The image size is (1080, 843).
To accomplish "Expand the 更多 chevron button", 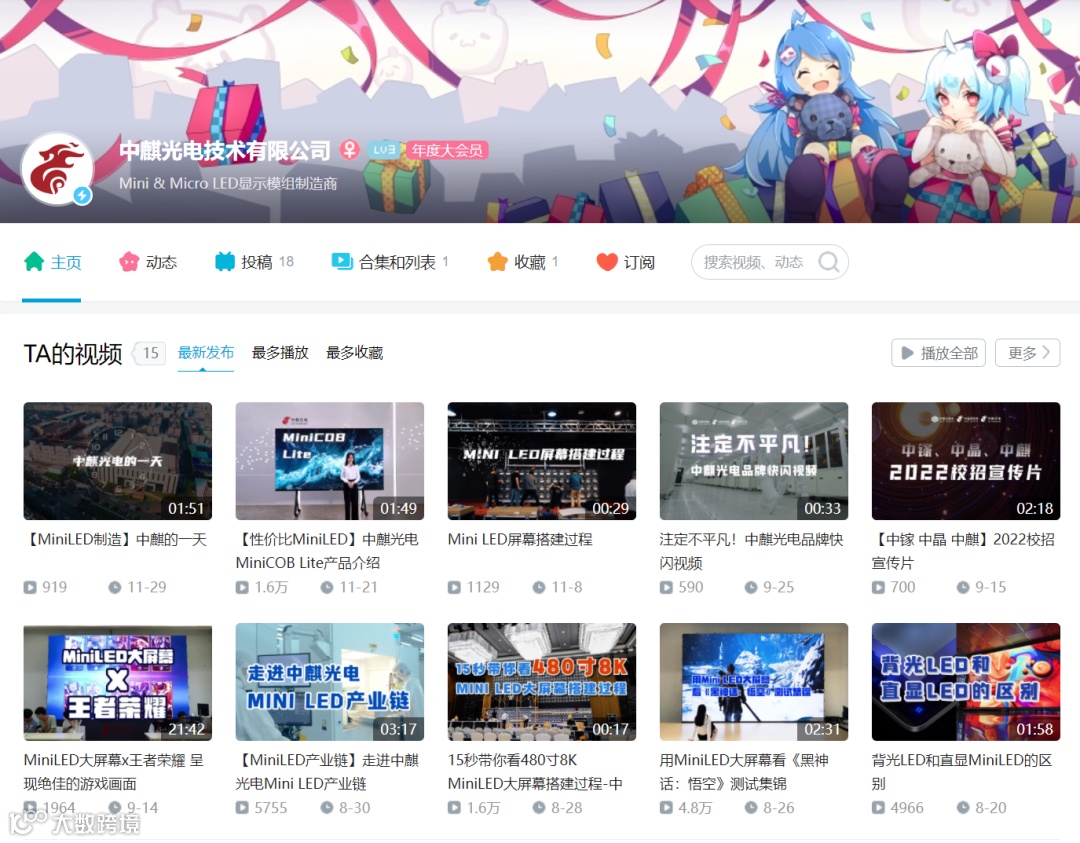I will tap(1027, 353).
